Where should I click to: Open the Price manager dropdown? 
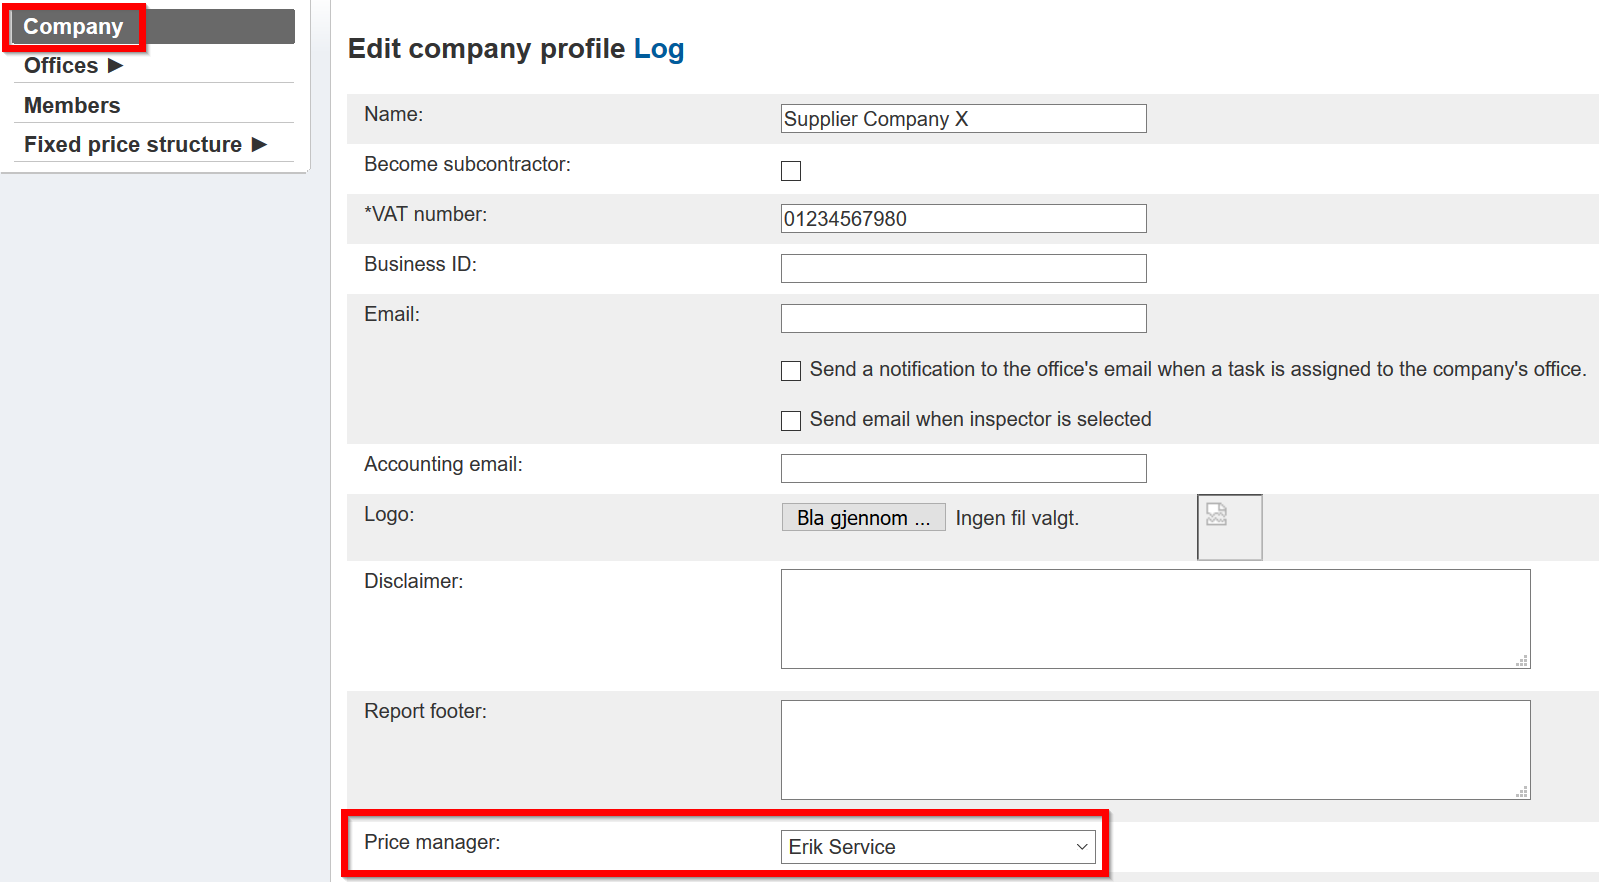937,847
